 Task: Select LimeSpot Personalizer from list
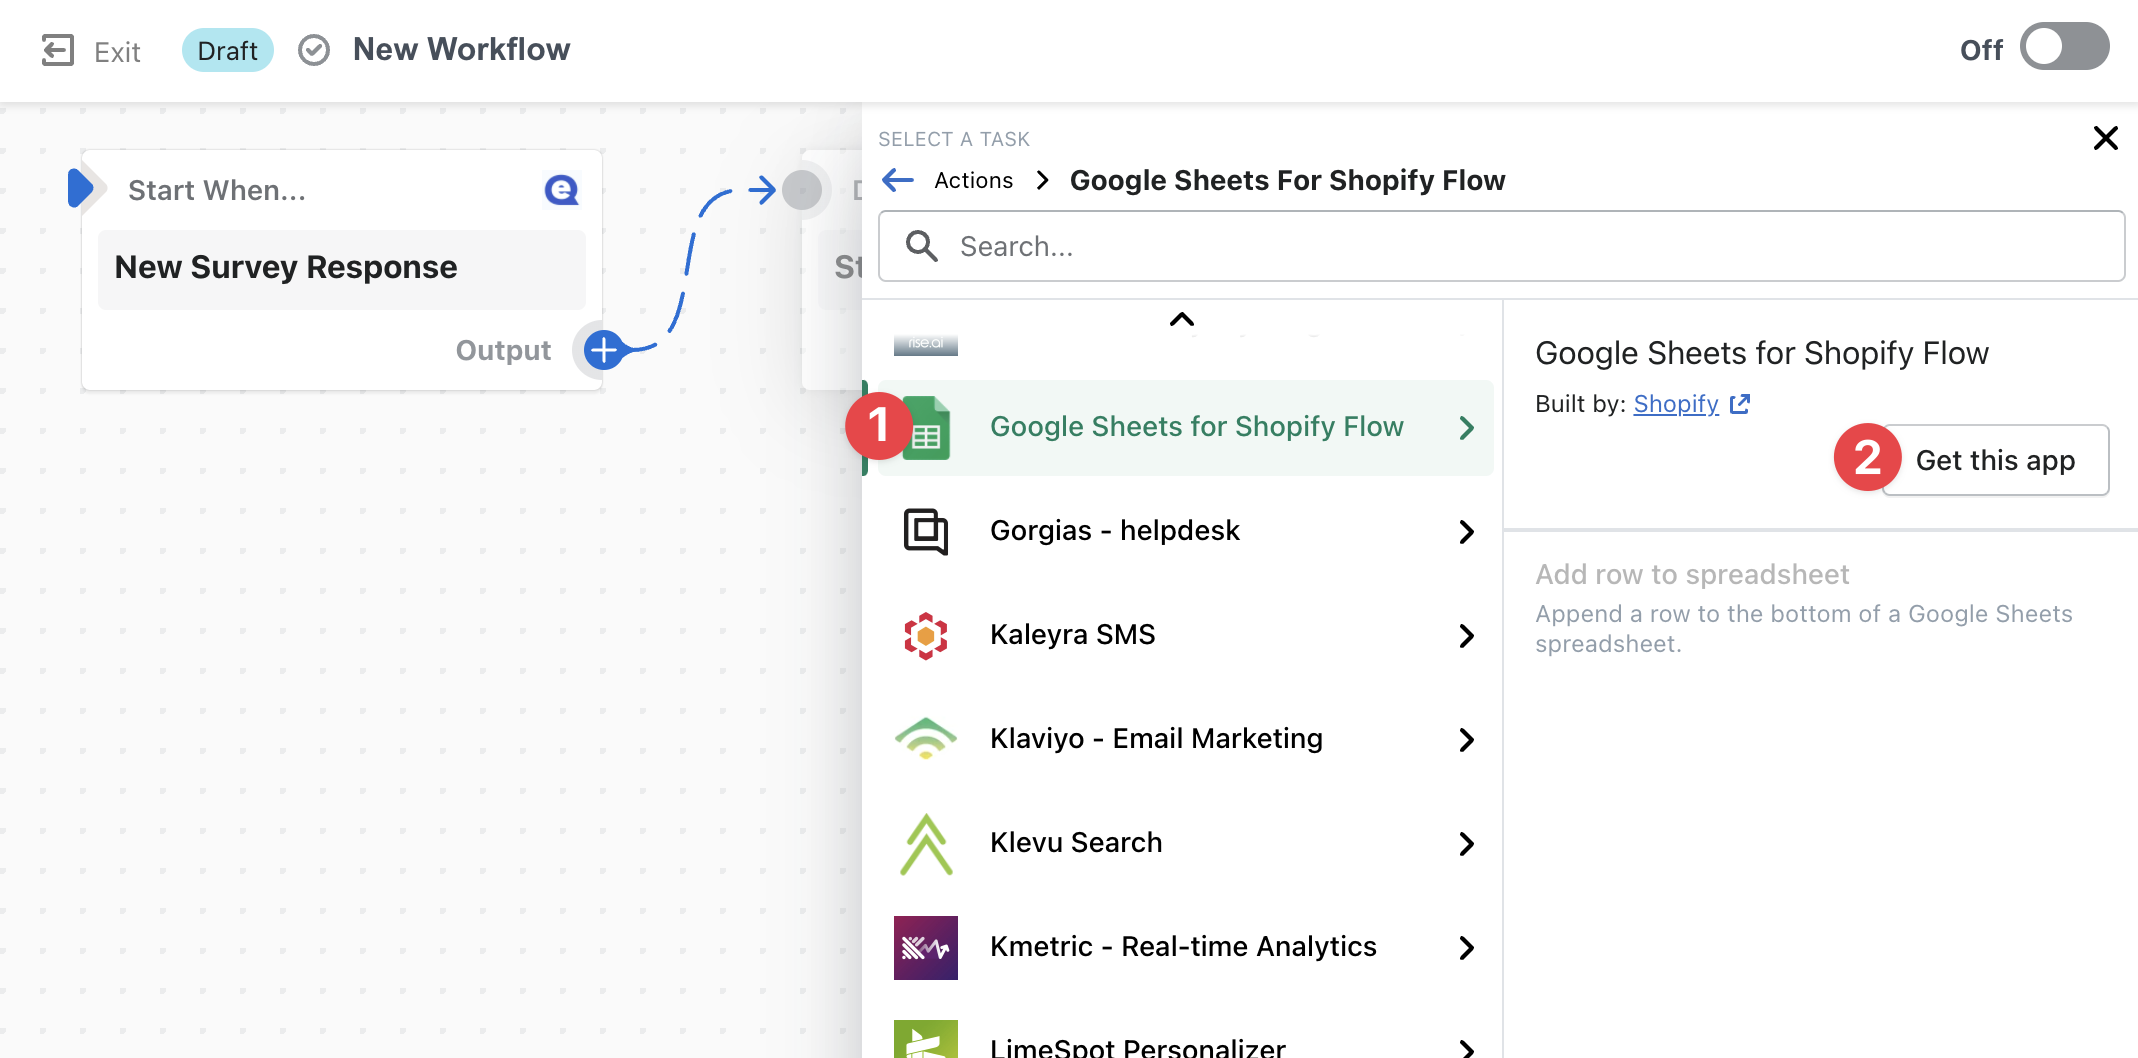coord(1180,1031)
